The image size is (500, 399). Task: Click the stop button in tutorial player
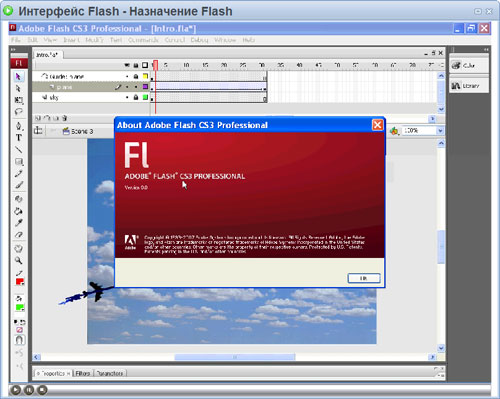42,390
